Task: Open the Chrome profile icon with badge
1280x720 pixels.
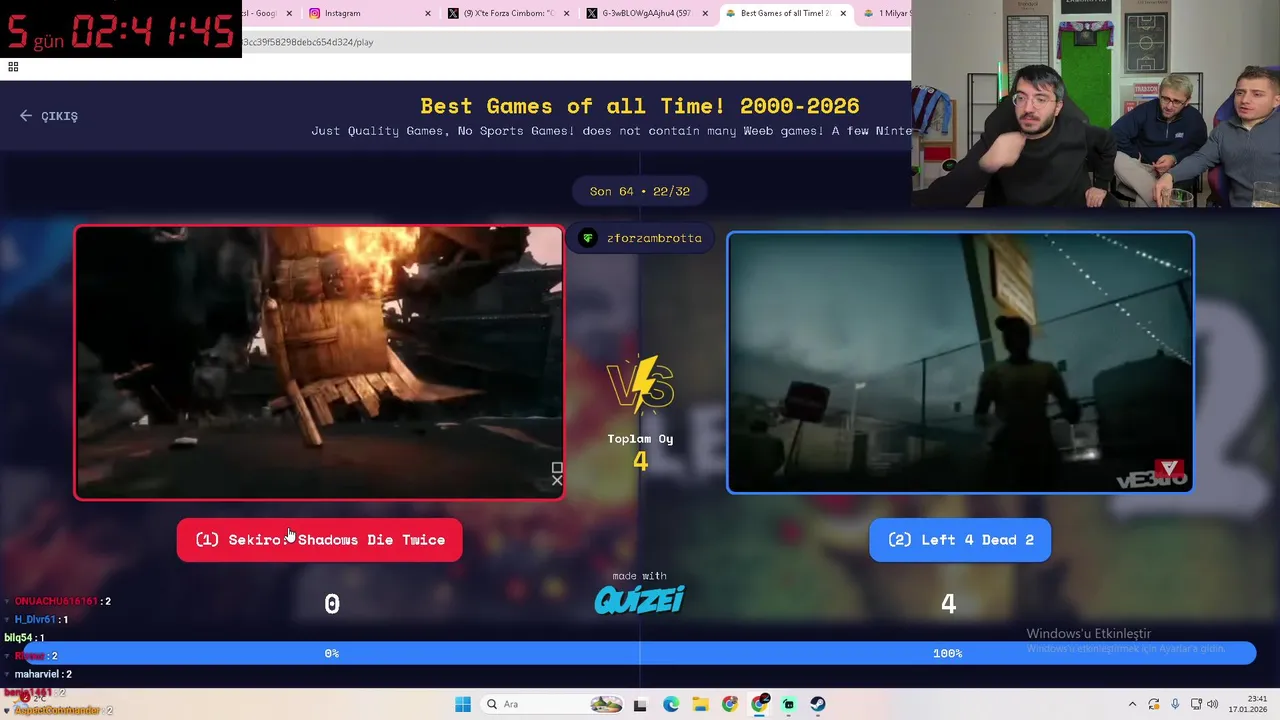Action: [760, 704]
